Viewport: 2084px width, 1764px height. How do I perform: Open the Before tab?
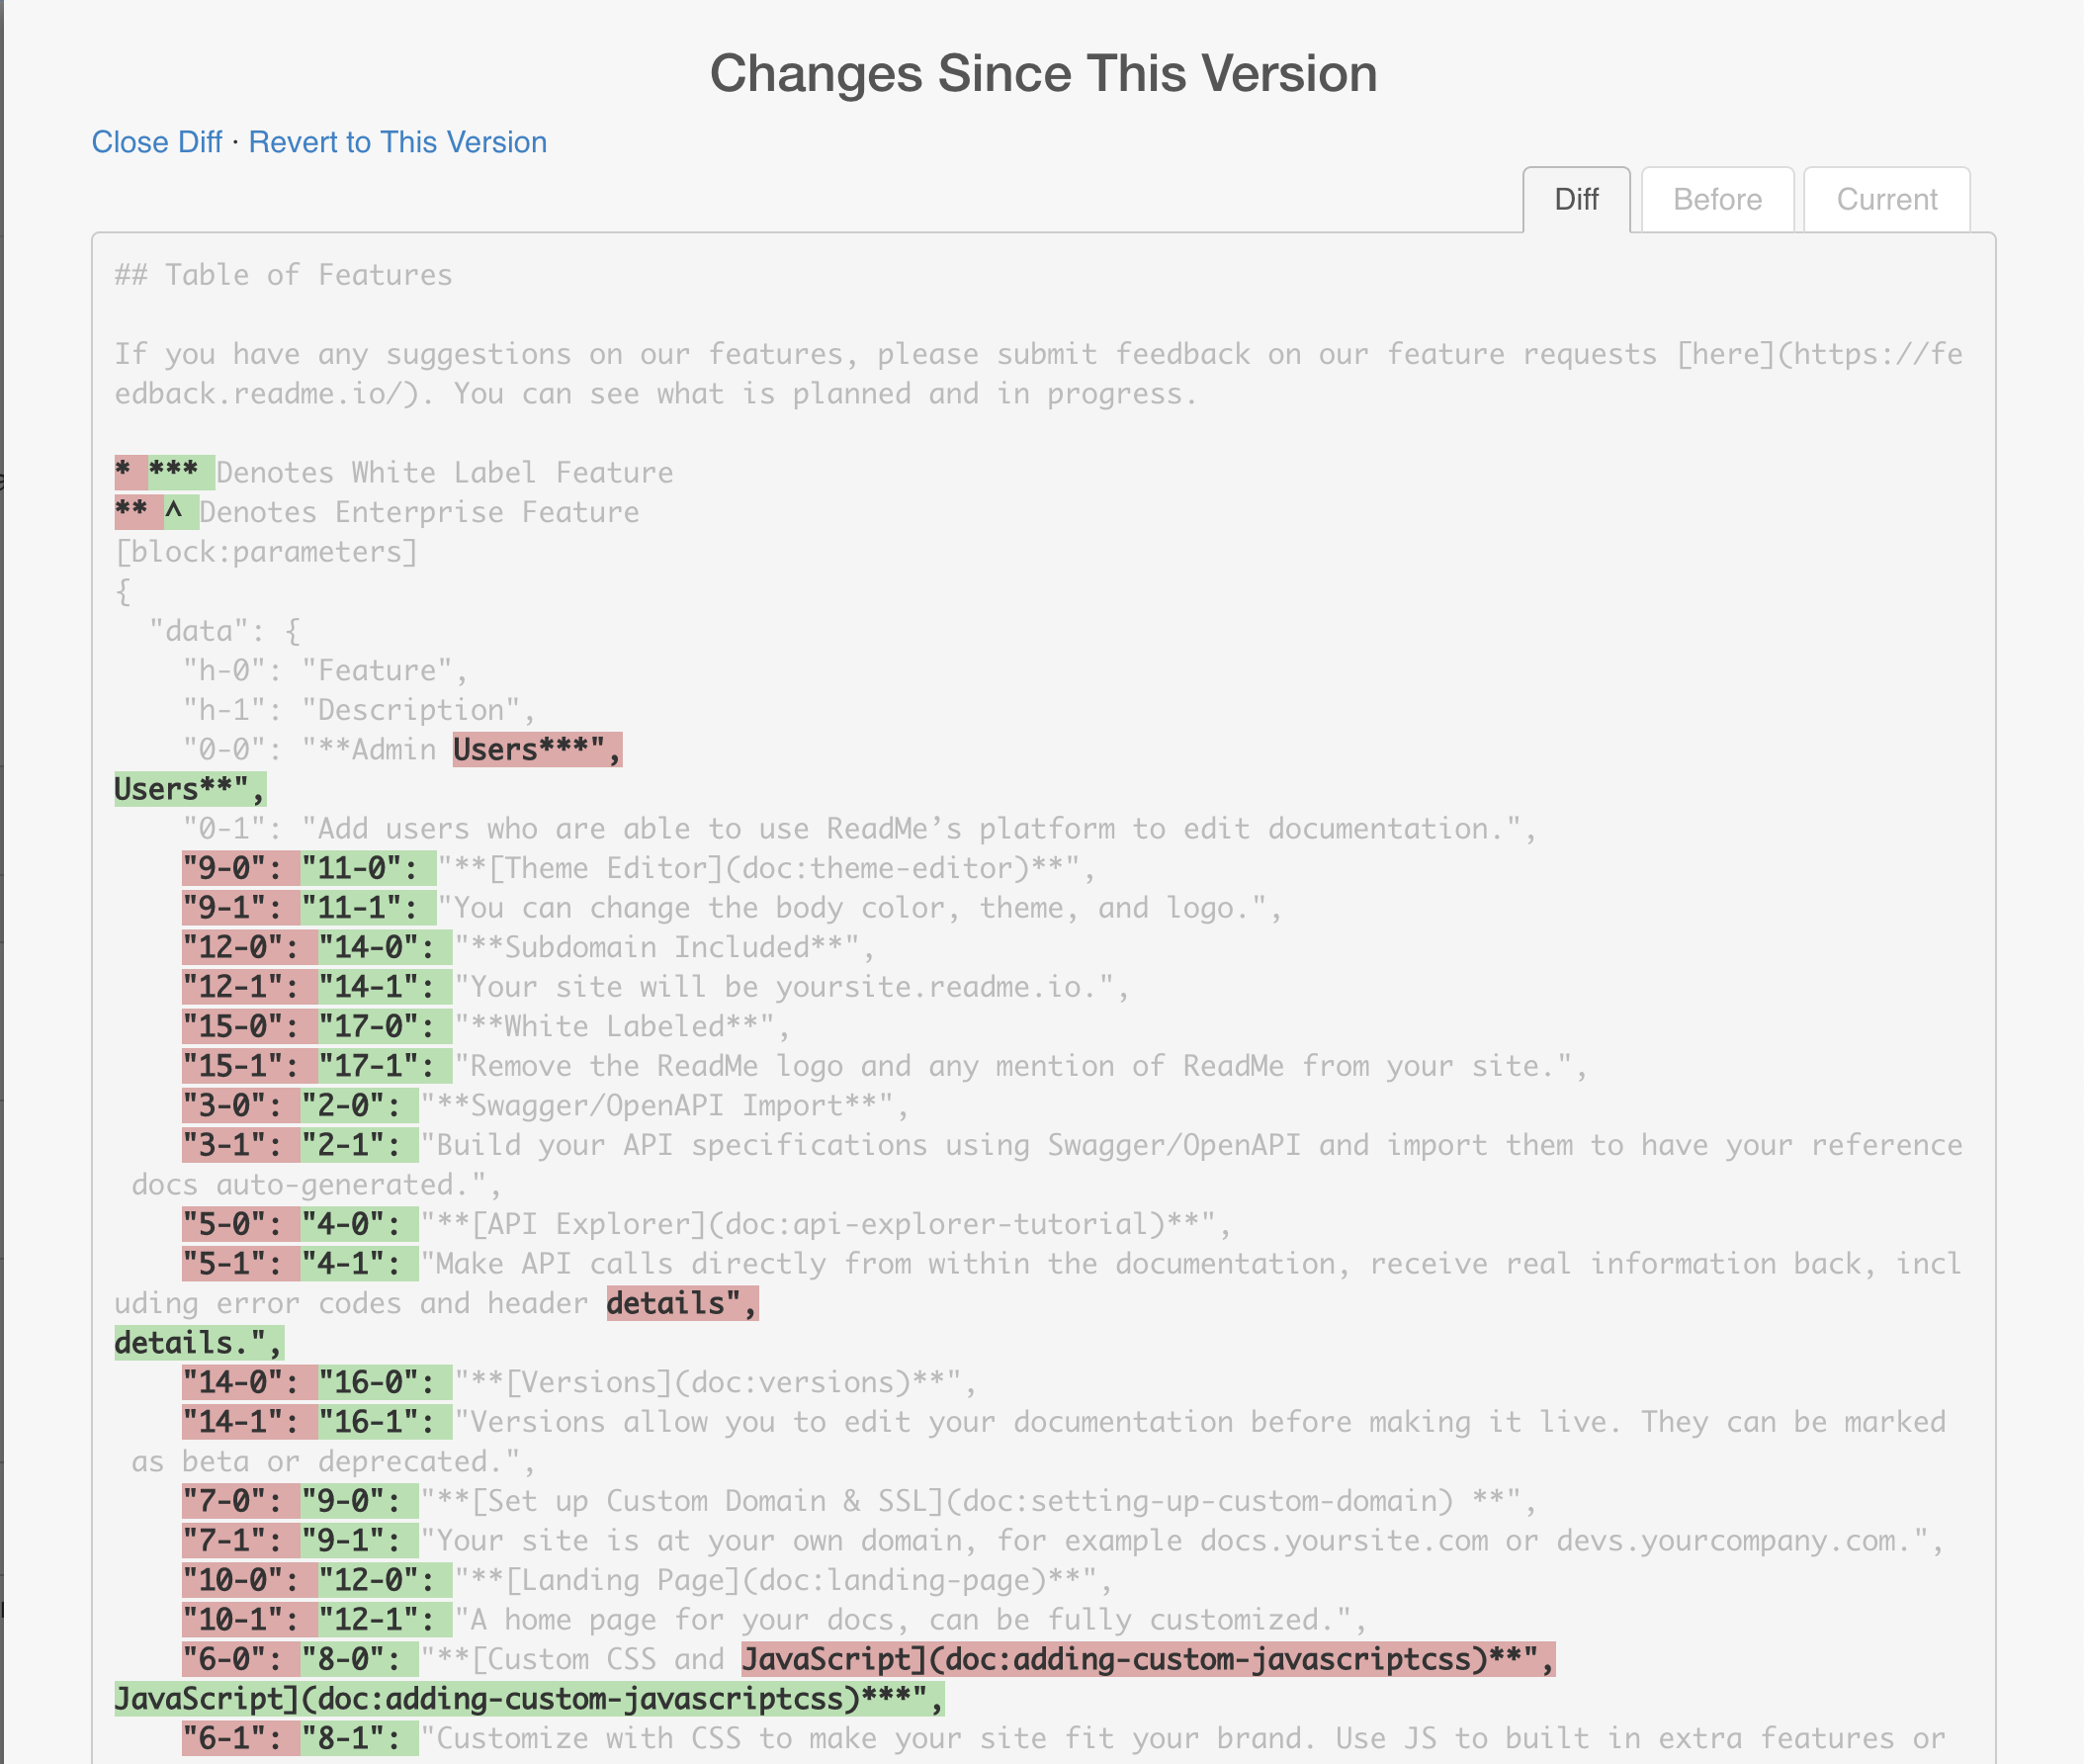click(x=1716, y=200)
